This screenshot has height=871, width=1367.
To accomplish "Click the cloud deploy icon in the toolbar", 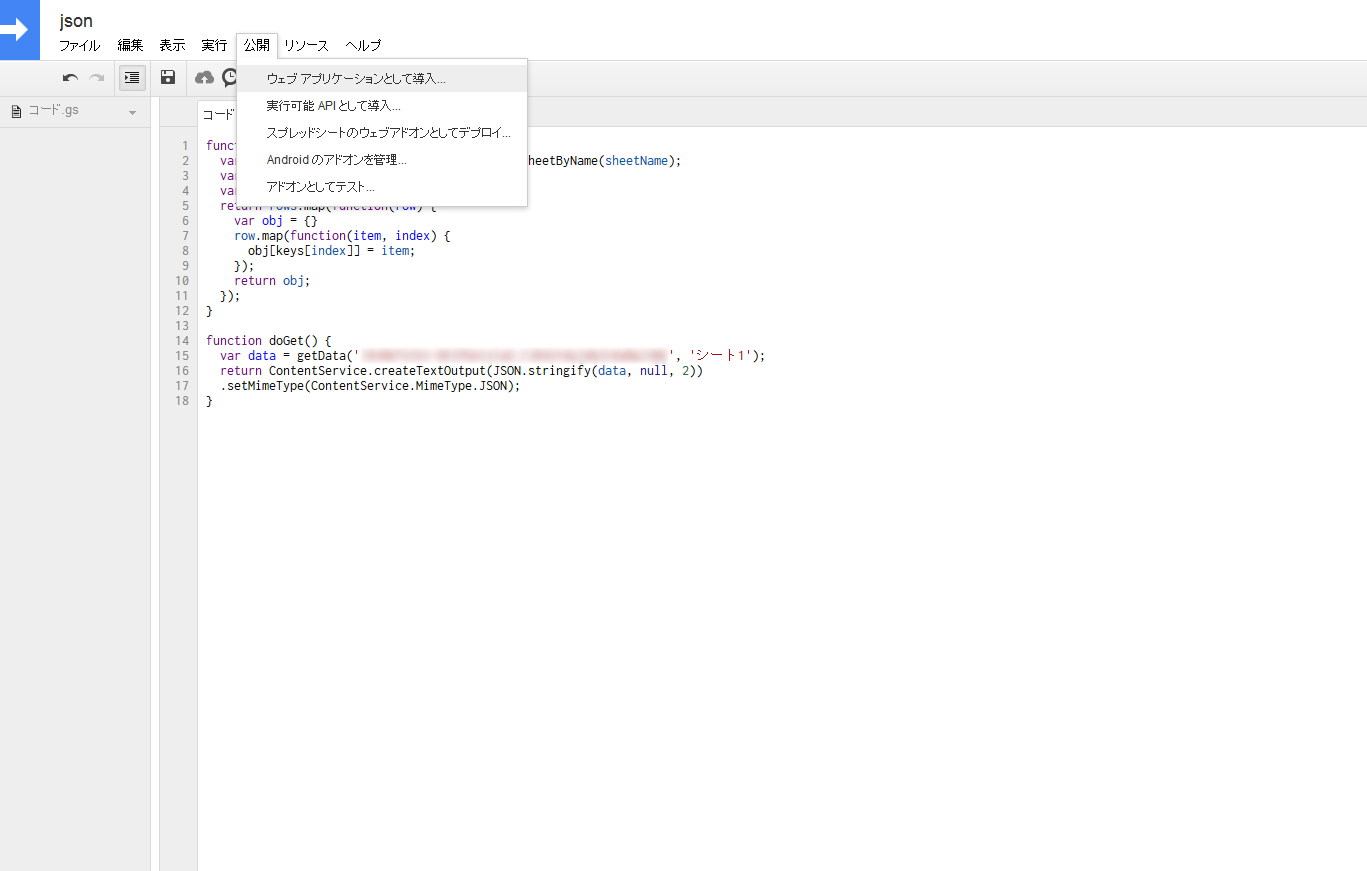I will coord(204,77).
